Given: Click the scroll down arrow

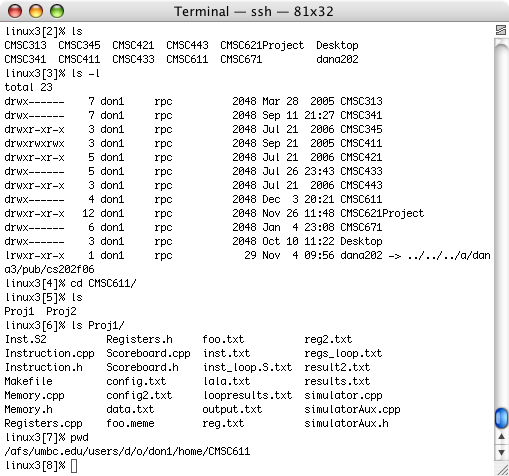Looking at the screenshot, I should pos(501,452).
